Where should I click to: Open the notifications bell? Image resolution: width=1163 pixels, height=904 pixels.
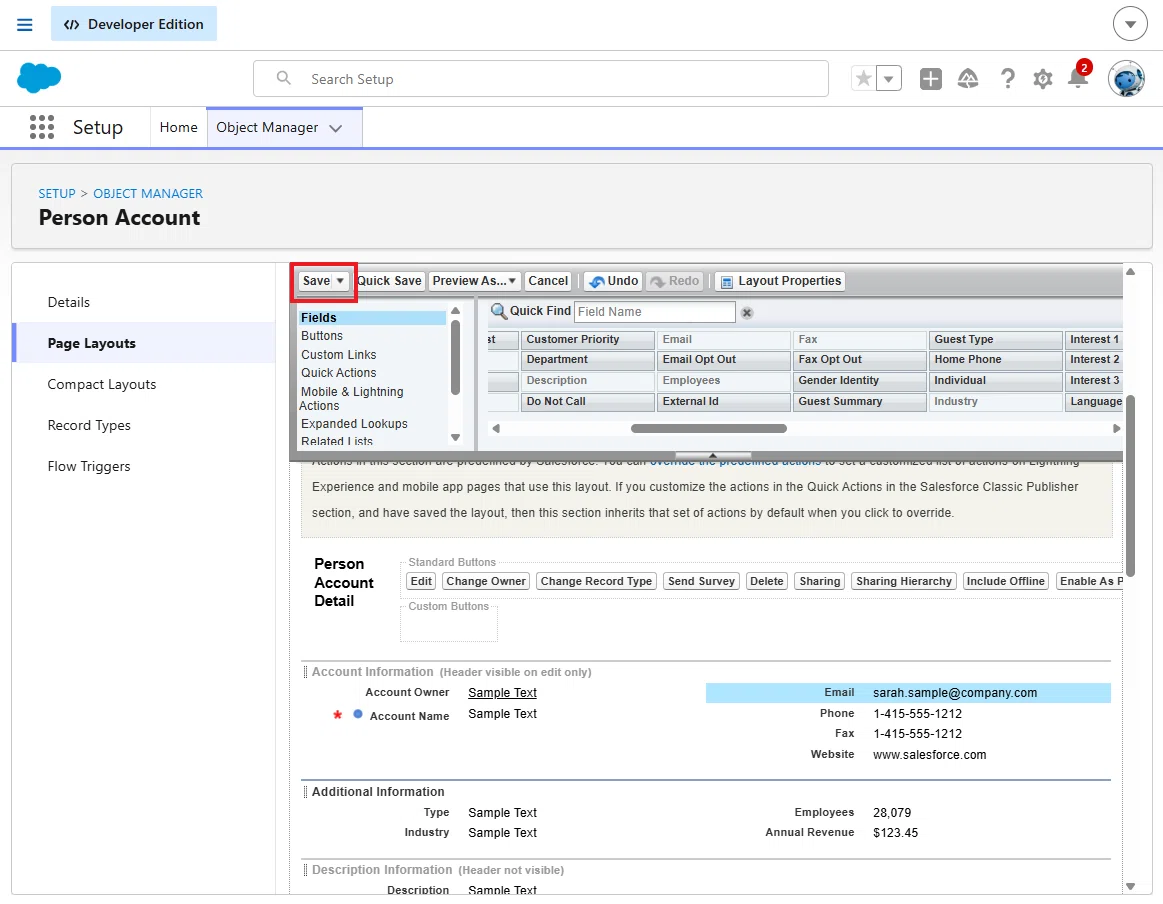click(x=1078, y=78)
